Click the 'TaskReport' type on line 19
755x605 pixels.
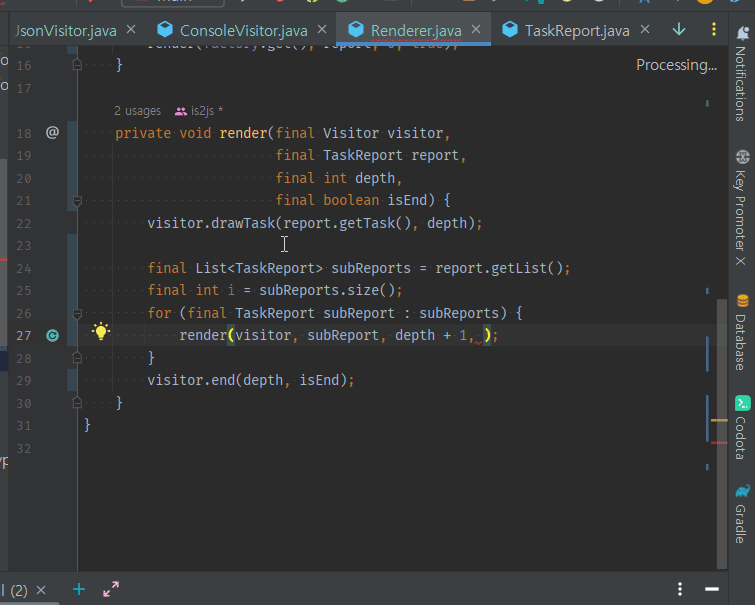pyautogui.click(x=363, y=155)
